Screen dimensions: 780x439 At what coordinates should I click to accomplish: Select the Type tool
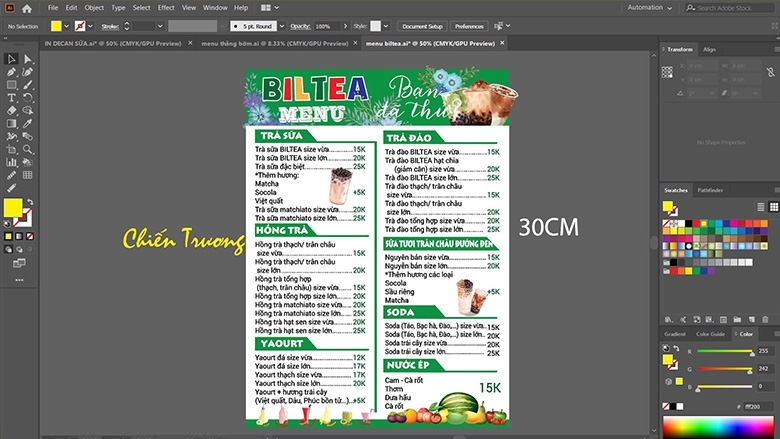[x=11, y=98]
